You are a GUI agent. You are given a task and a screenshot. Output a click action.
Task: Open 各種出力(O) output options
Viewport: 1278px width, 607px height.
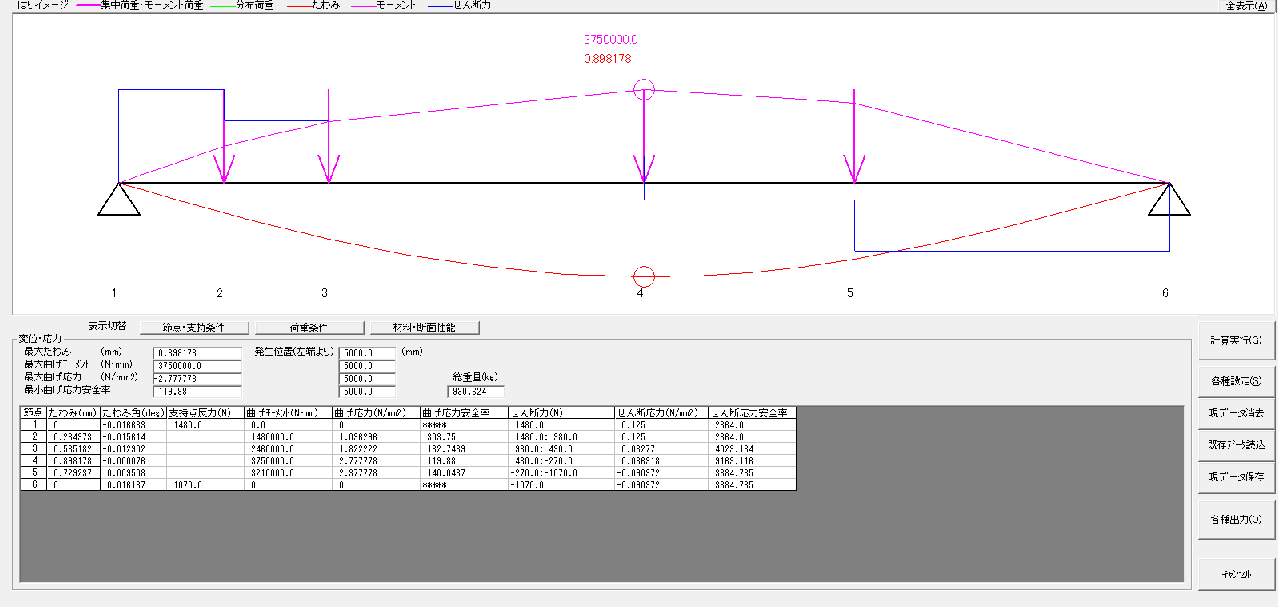[x=1235, y=520]
